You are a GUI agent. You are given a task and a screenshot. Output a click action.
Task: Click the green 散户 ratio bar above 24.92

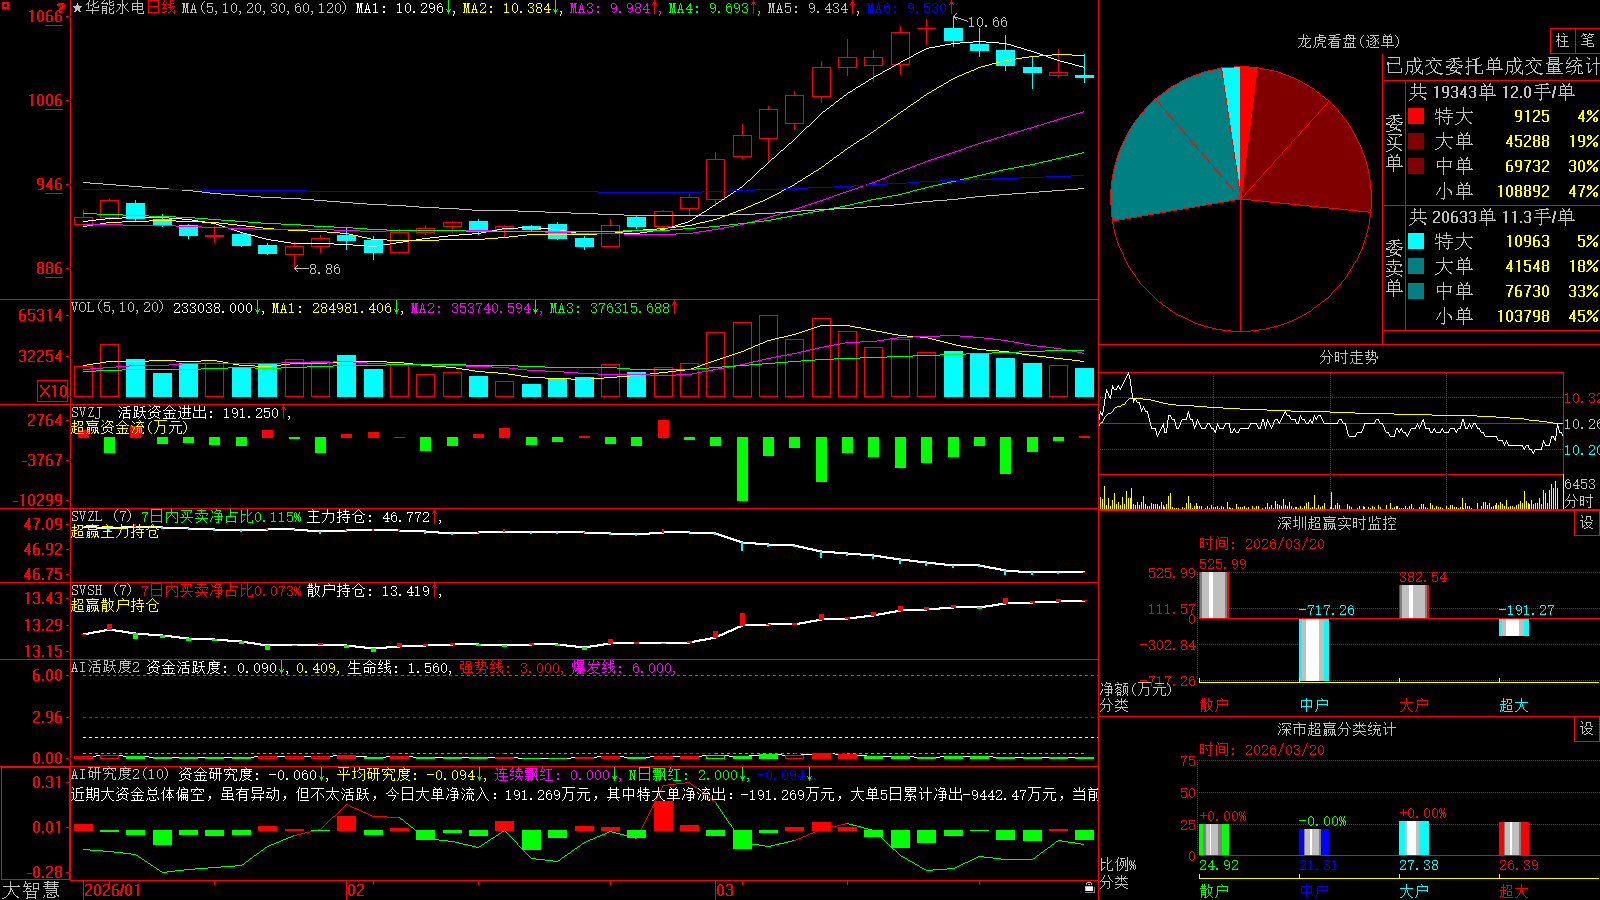pos(1213,839)
